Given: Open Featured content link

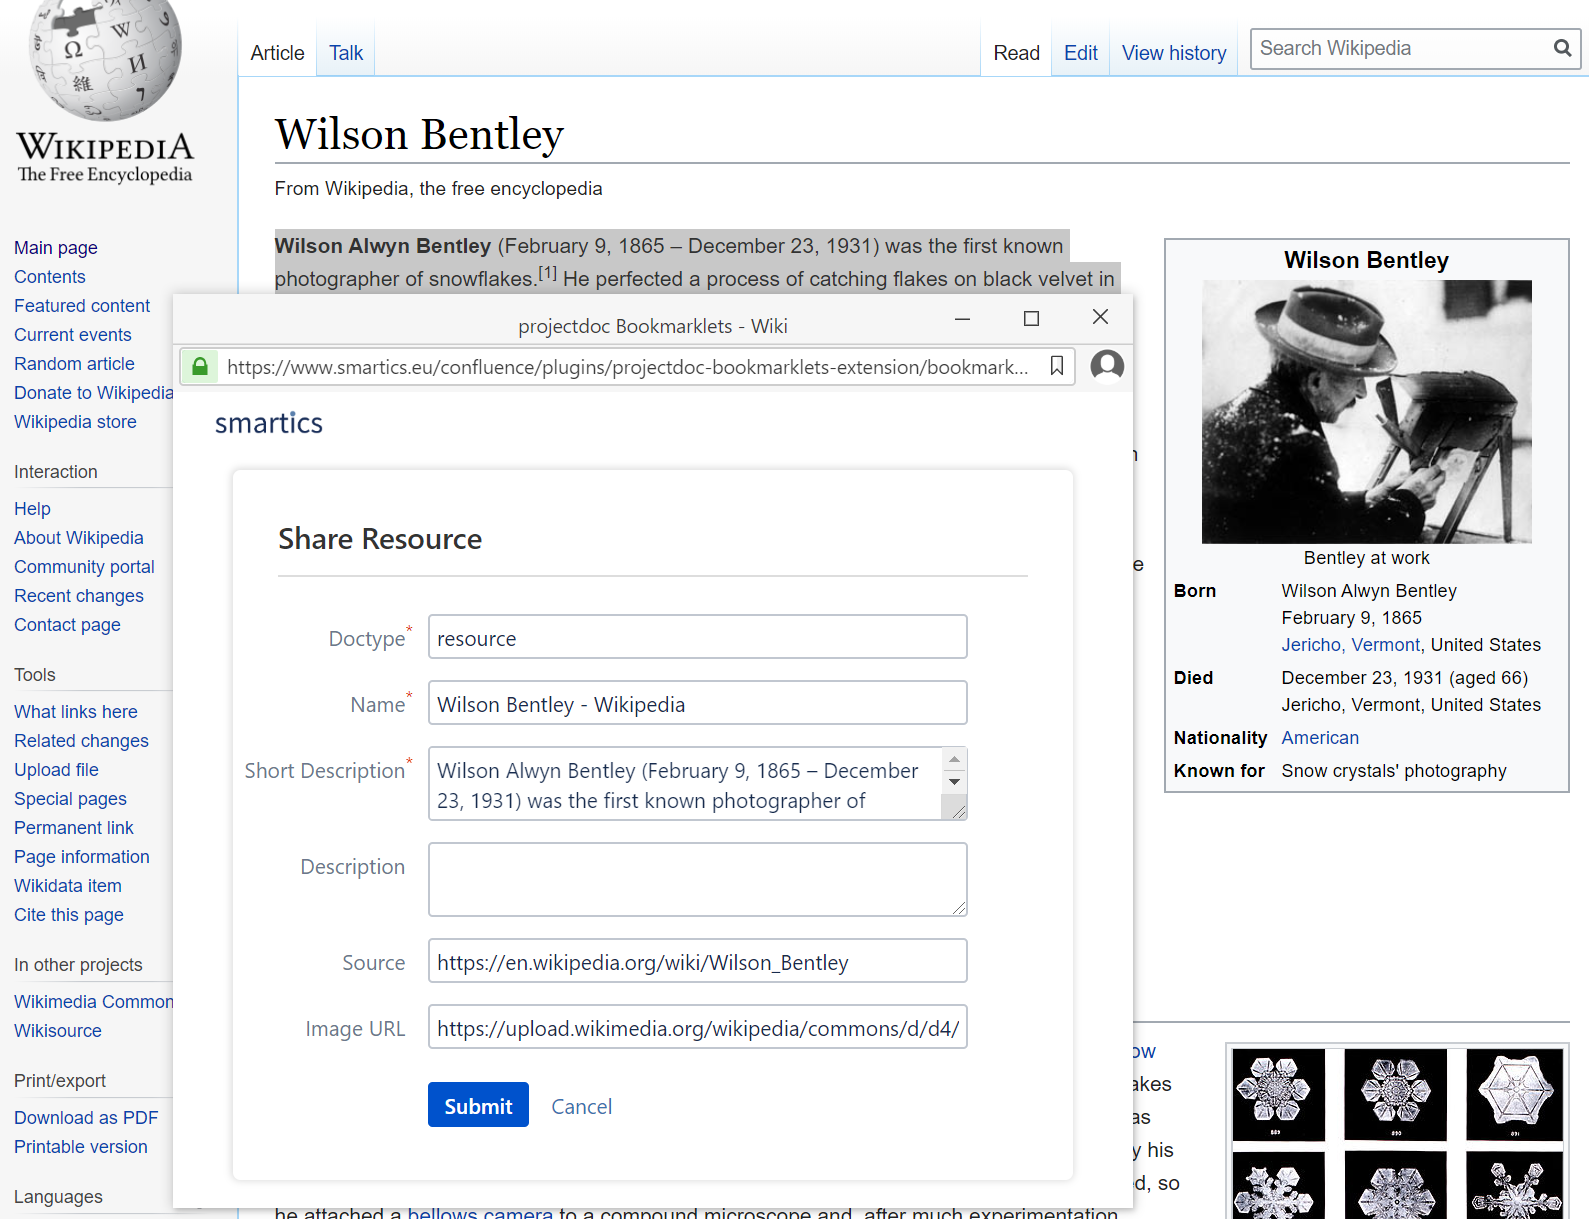Looking at the screenshot, I should (x=82, y=306).
